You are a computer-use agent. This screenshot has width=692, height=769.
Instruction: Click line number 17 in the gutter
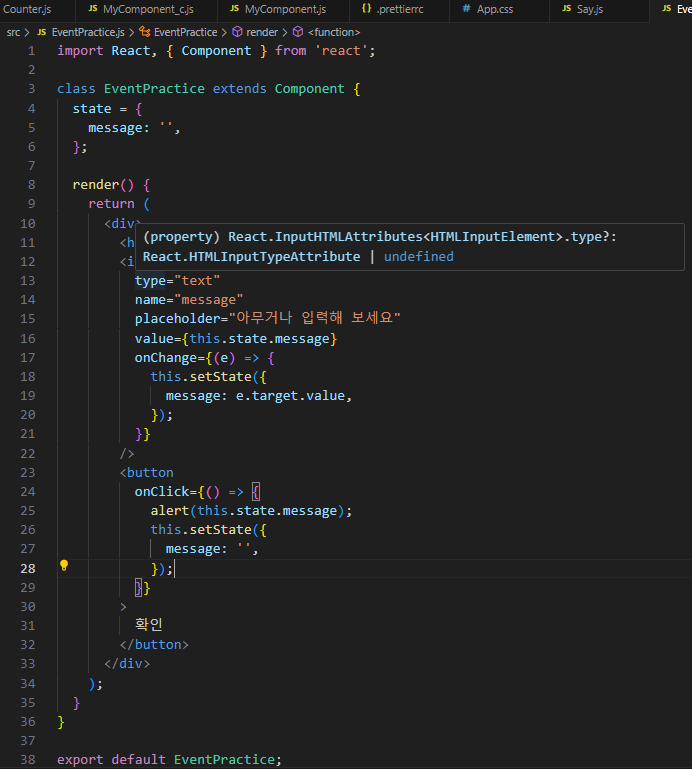[x=27, y=358]
